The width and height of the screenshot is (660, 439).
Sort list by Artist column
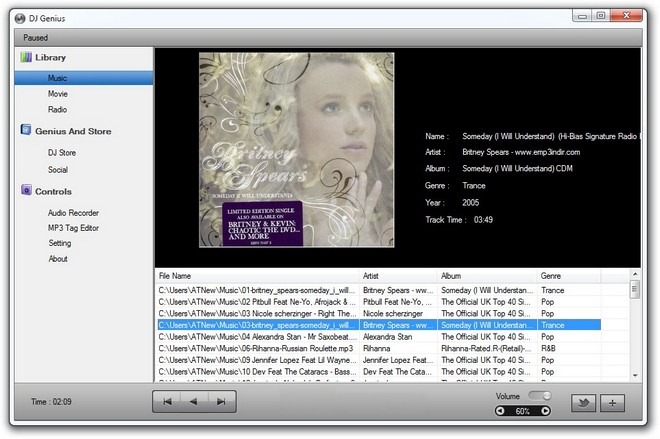click(x=398, y=276)
